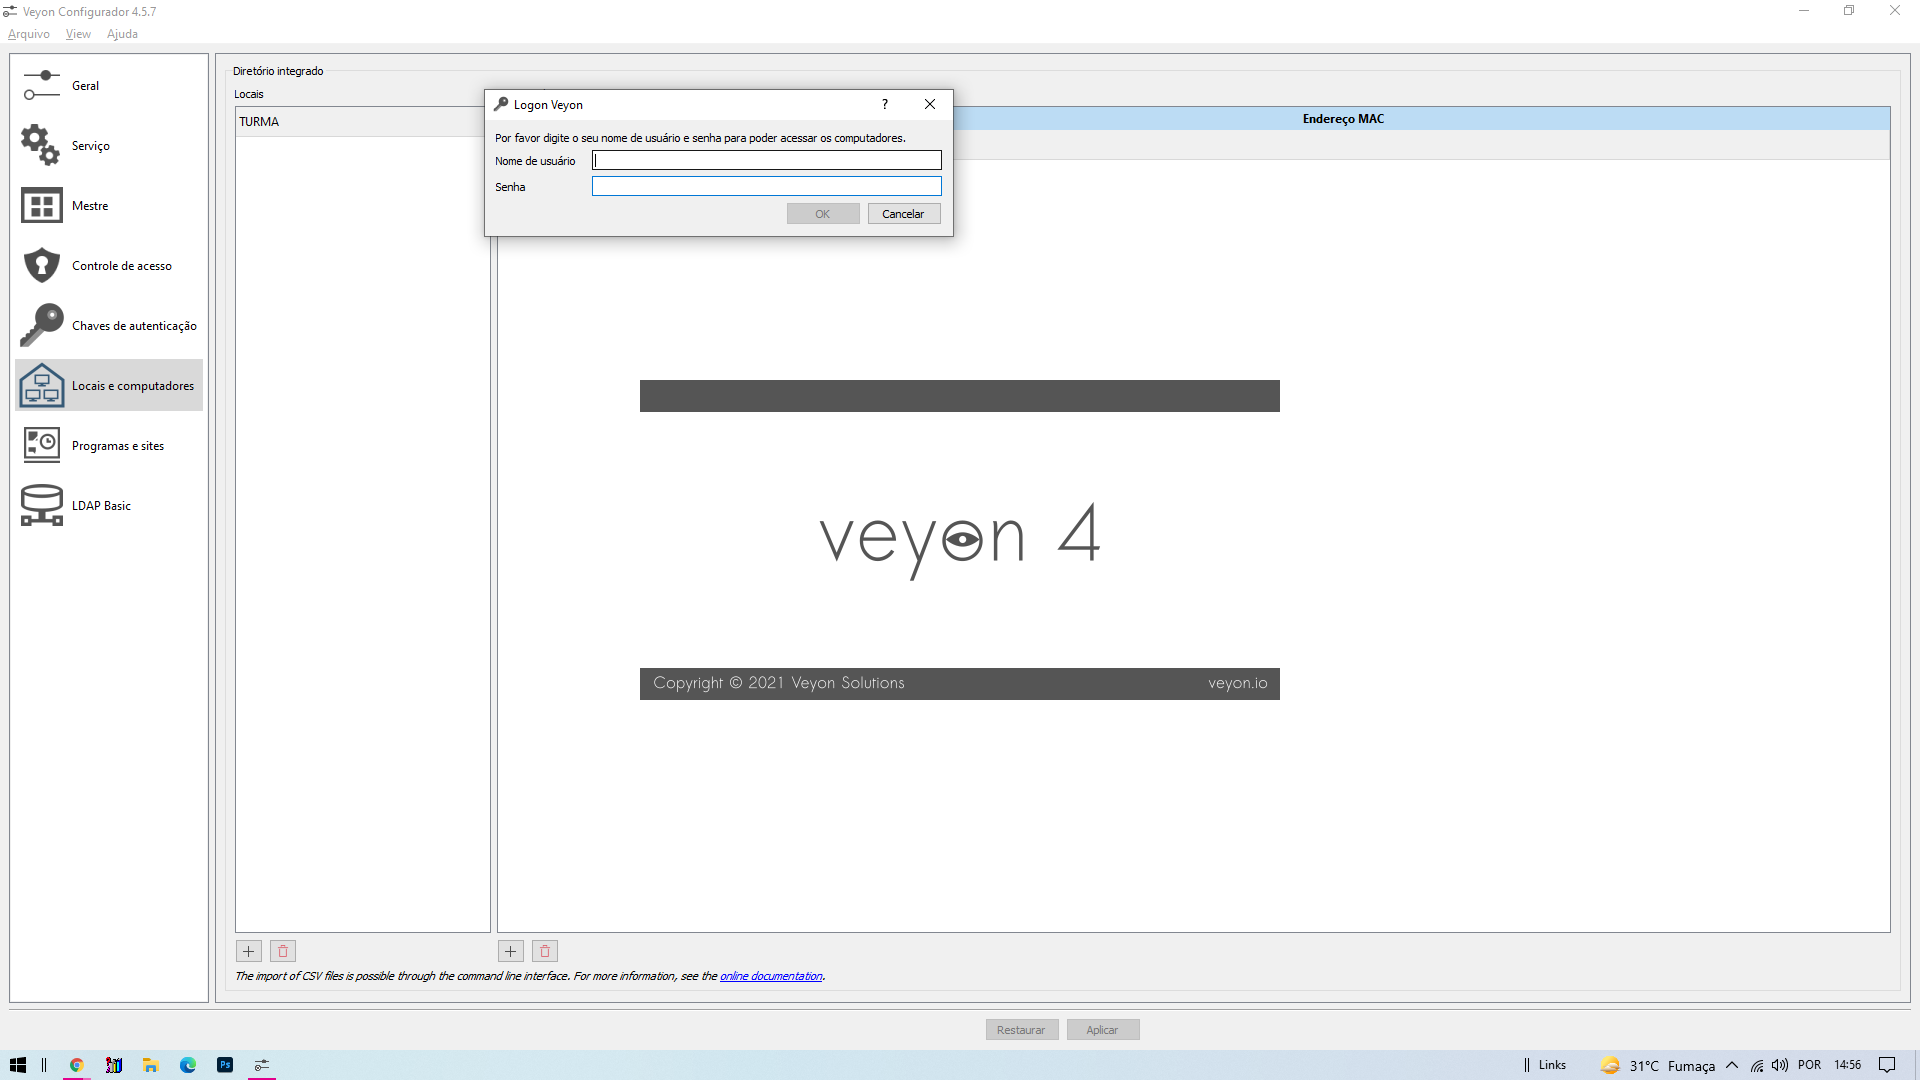Click the Endereço MAC column header

coord(1343,119)
